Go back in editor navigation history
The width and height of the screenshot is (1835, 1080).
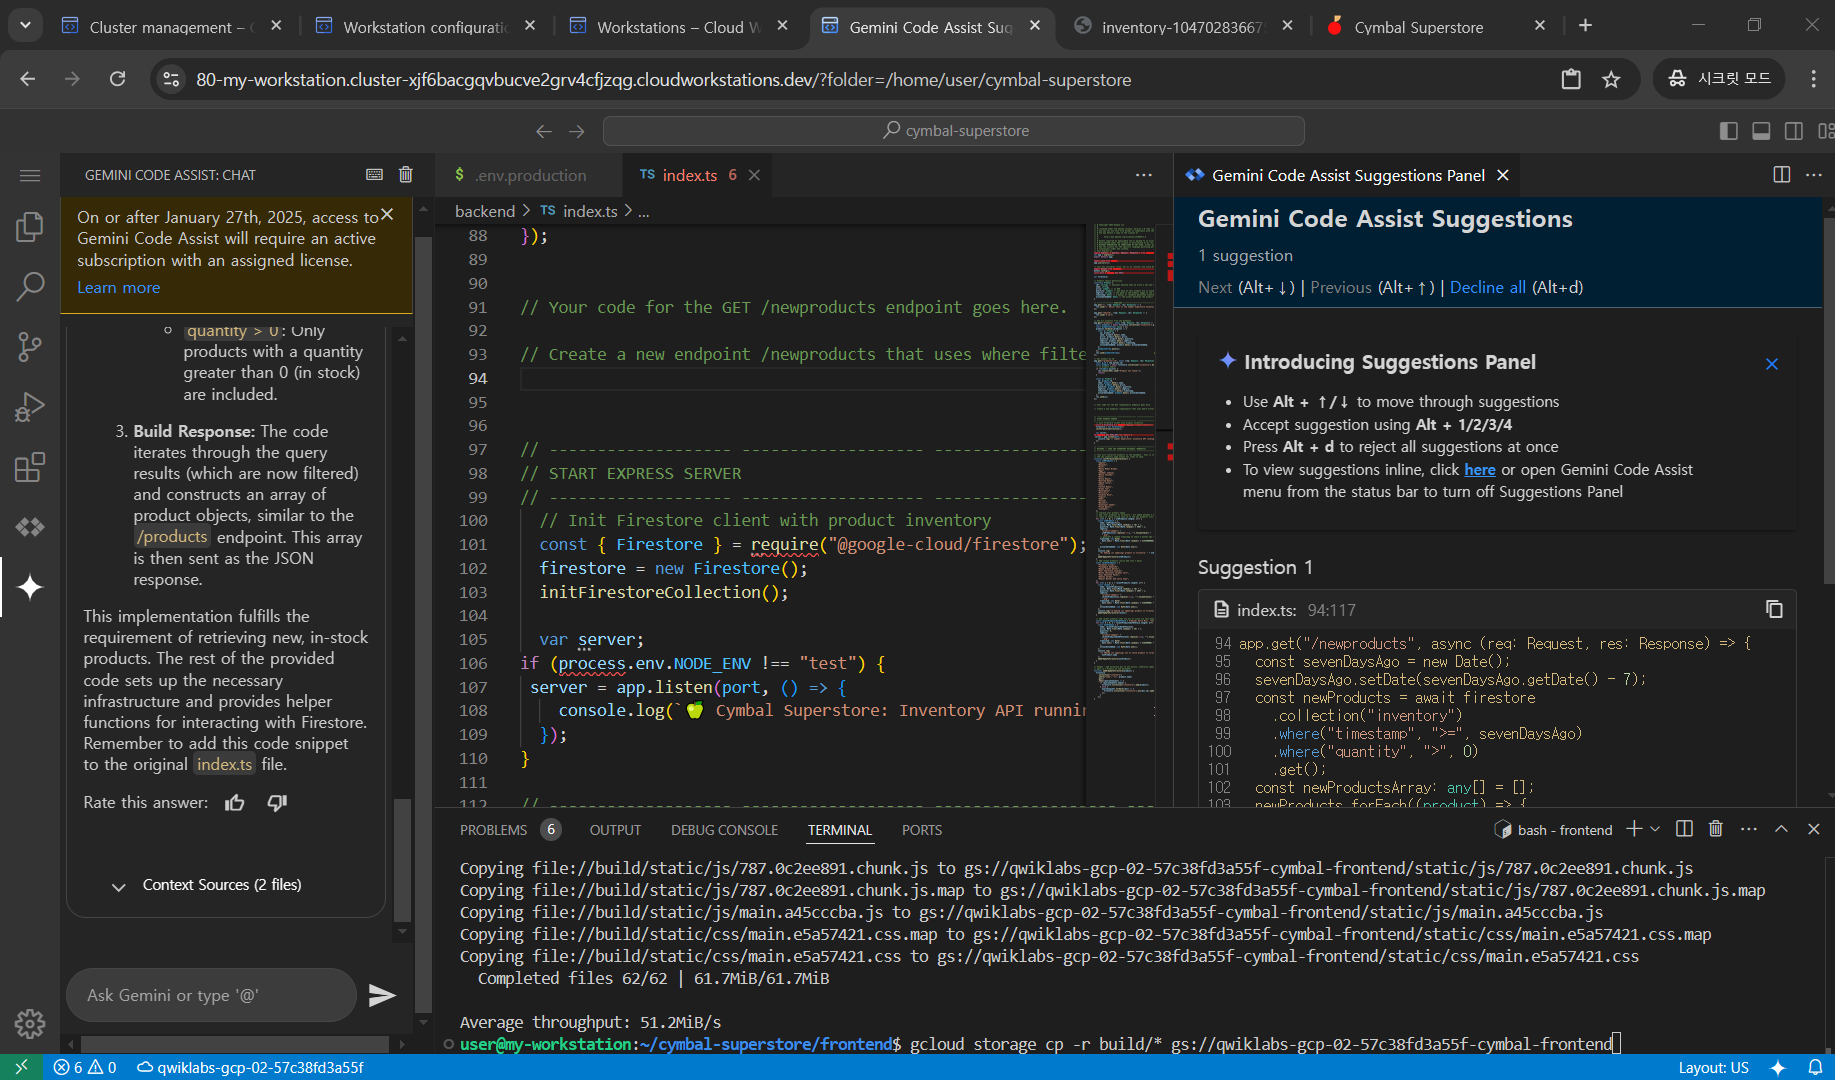click(544, 131)
